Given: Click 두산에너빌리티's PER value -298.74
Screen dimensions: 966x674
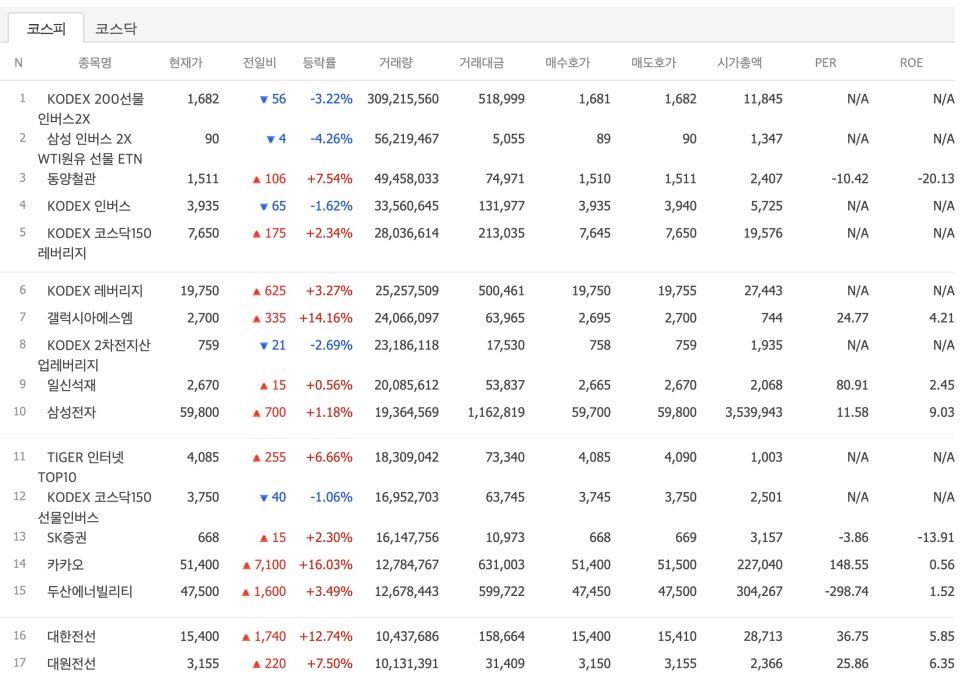Looking at the screenshot, I should coord(846,591).
